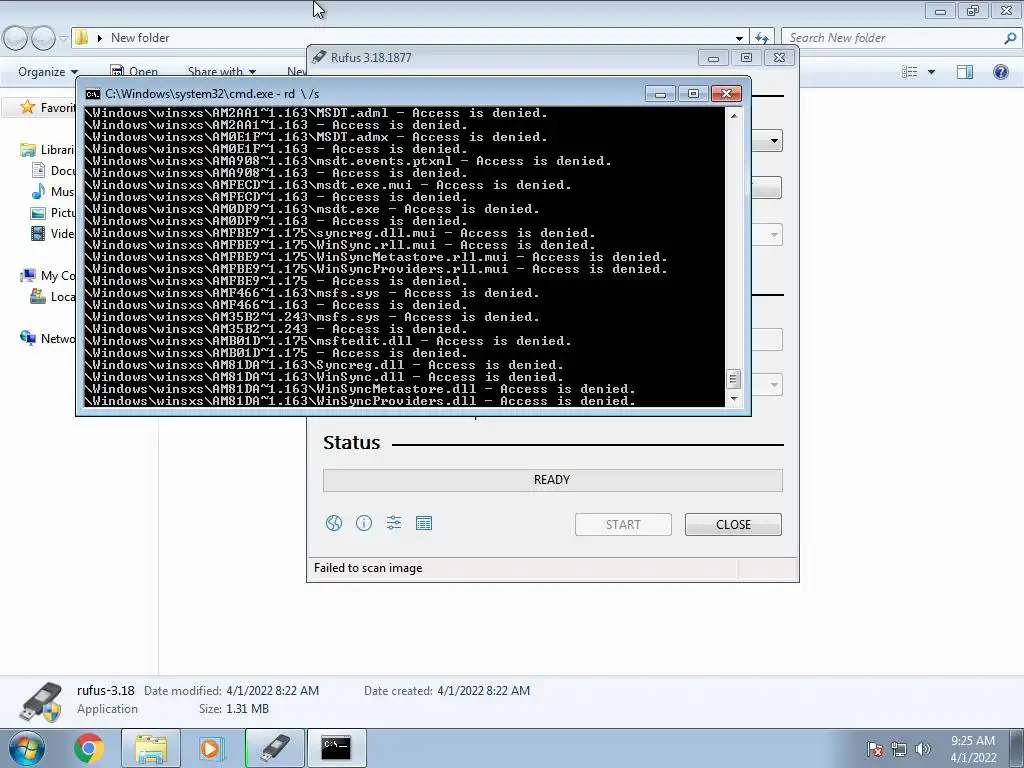Open Explorer help question mark icon

[1000, 72]
